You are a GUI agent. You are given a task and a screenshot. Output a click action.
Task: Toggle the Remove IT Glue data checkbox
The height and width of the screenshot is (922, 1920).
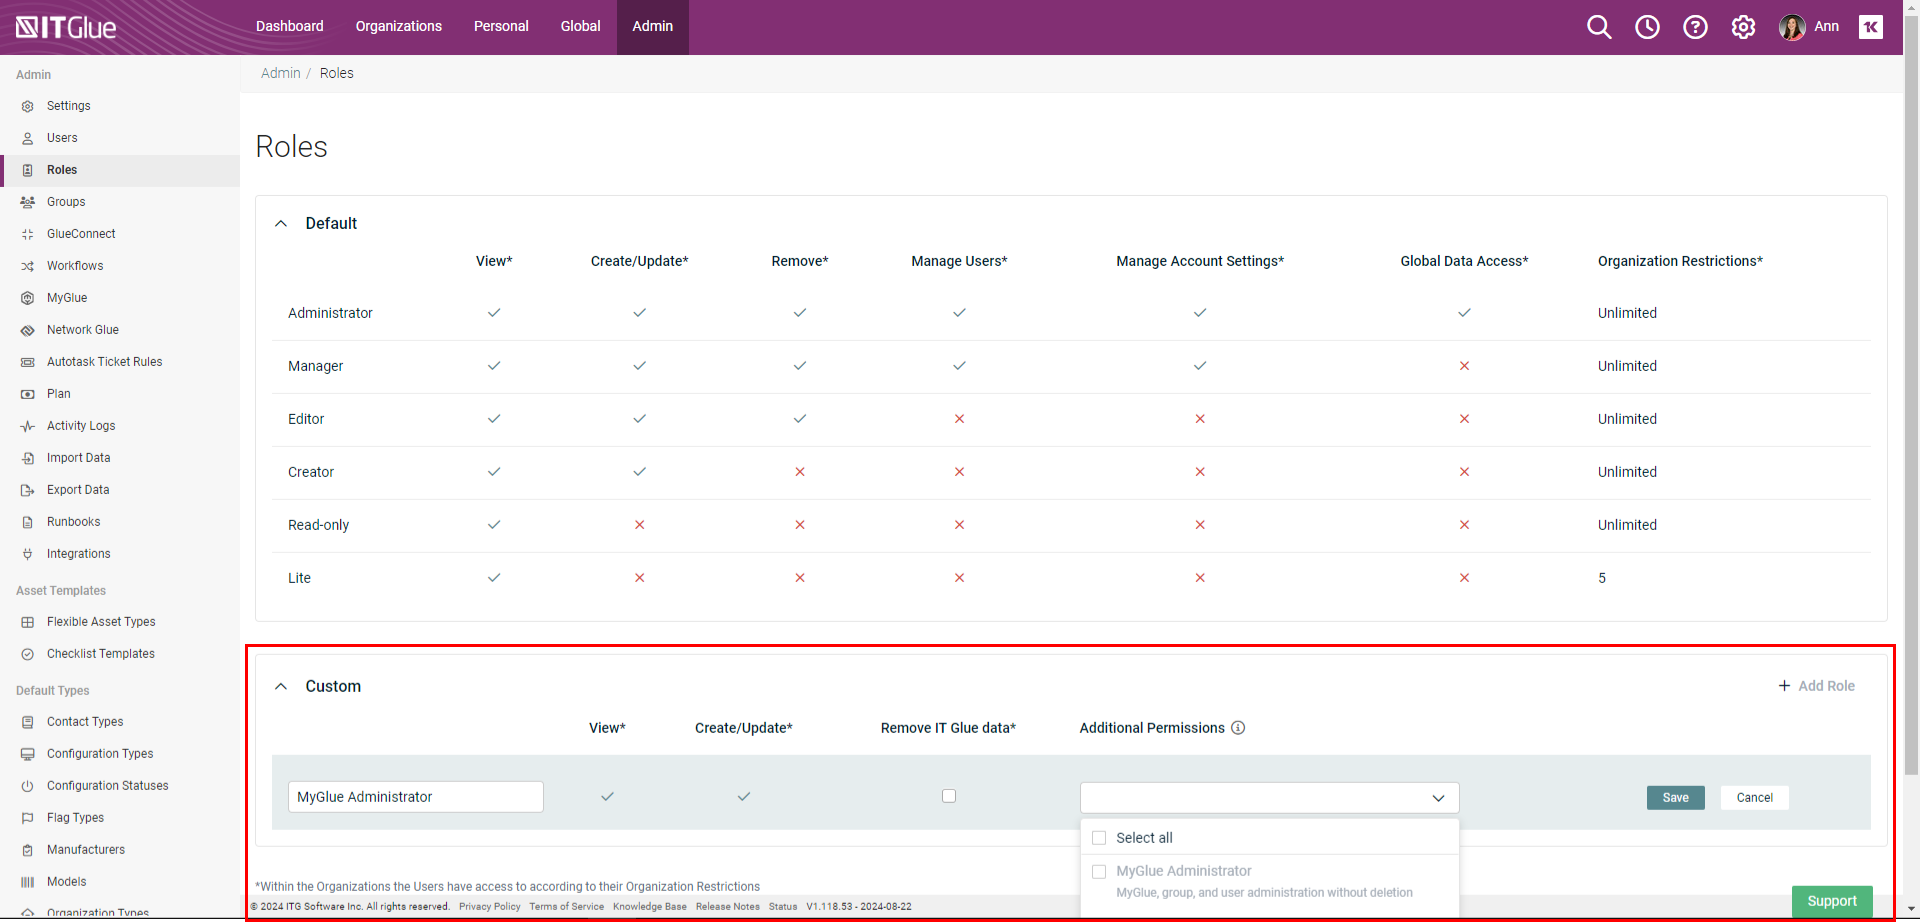[949, 796]
